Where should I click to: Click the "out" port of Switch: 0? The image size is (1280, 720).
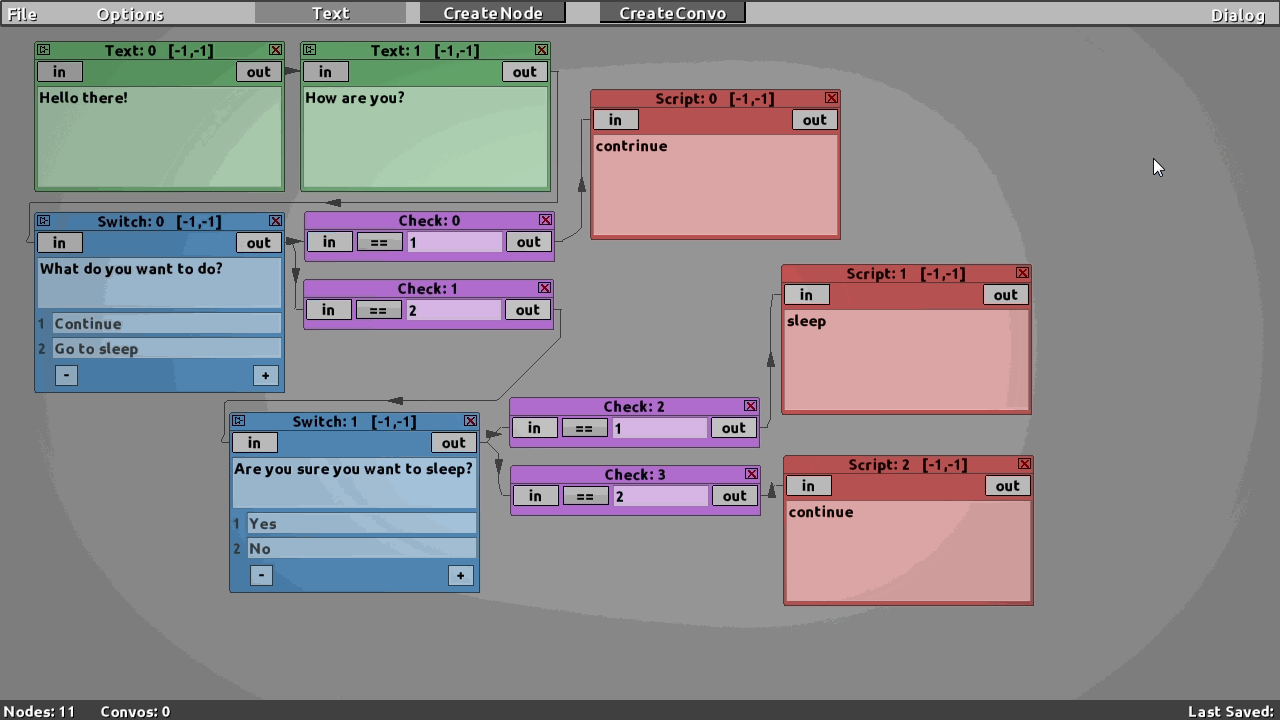[x=258, y=242]
